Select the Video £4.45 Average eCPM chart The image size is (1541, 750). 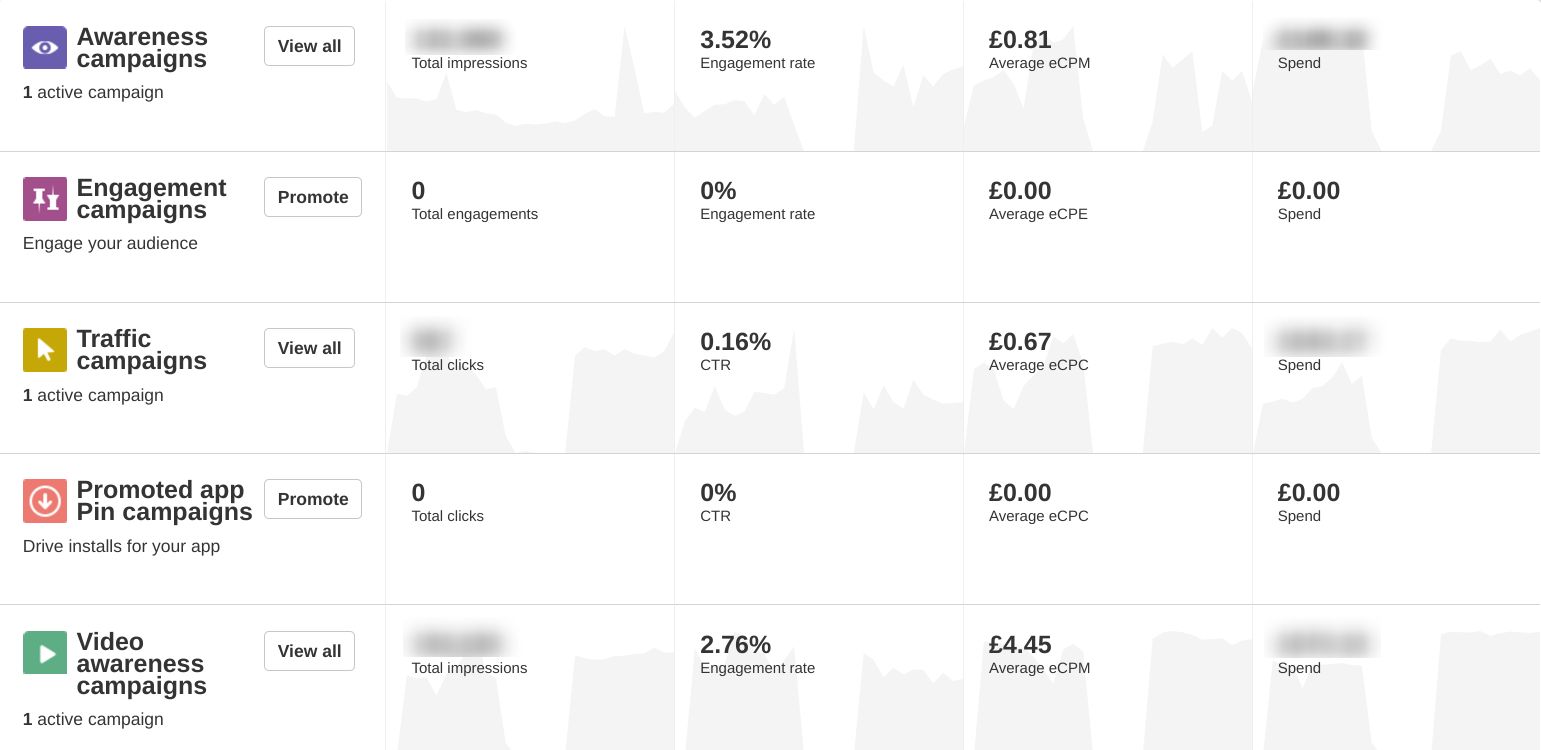click(x=1108, y=677)
